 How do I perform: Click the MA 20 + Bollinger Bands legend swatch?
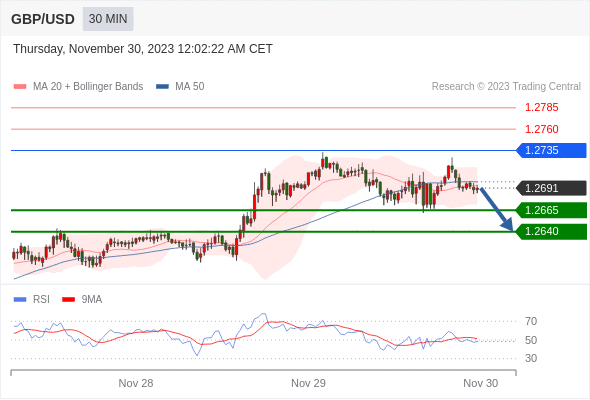point(20,87)
